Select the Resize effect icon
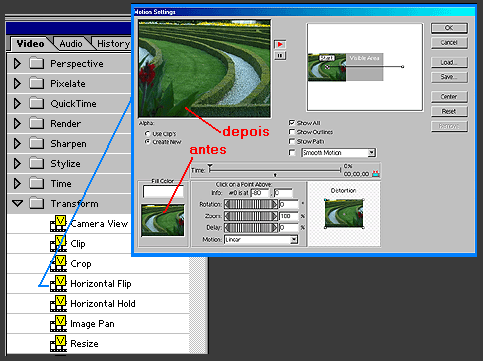Screen dimensions: 483x361 click(59, 344)
